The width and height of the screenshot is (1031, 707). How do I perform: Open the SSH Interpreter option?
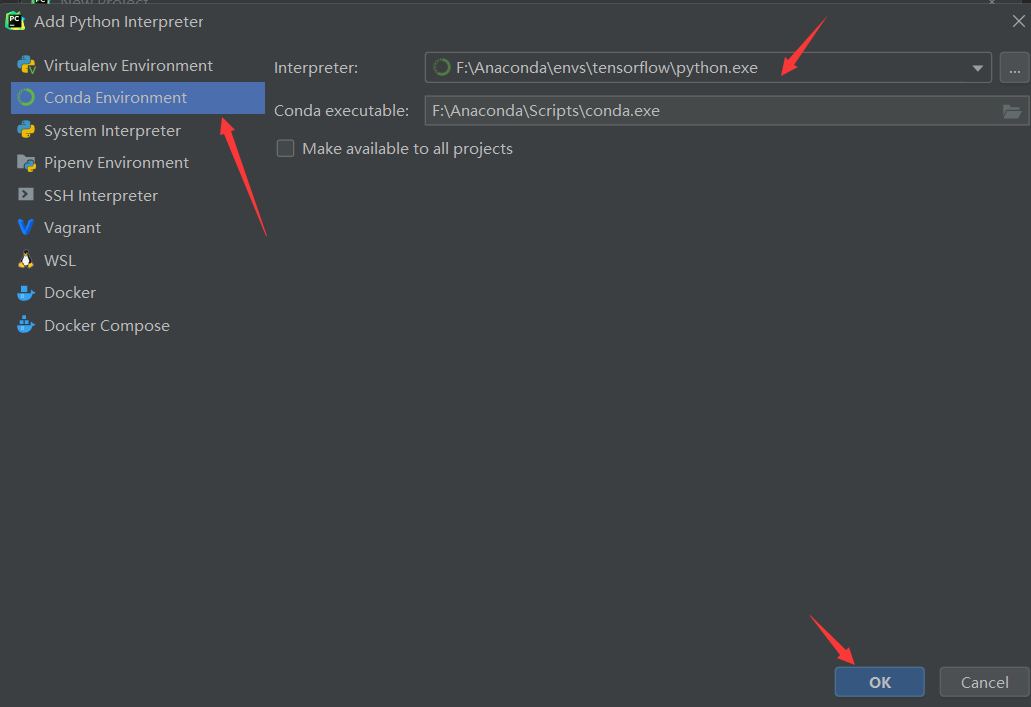(x=138, y=195)
